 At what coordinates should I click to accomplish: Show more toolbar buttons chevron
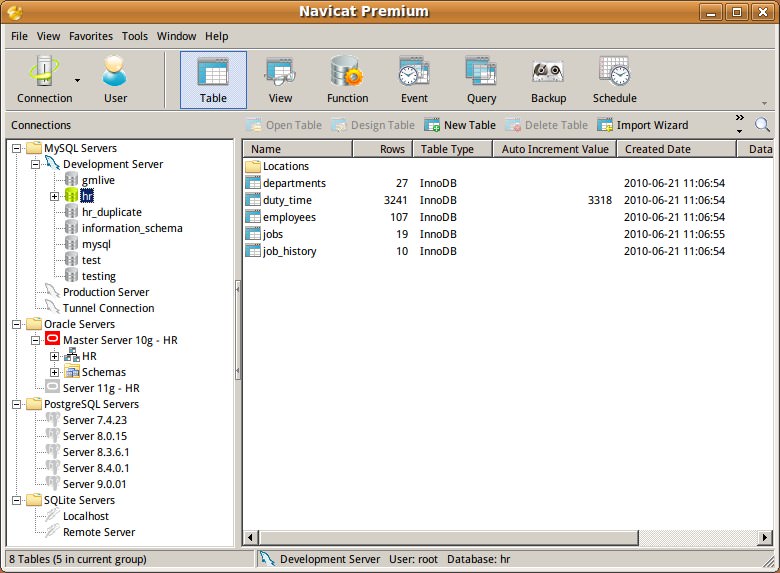740,117
